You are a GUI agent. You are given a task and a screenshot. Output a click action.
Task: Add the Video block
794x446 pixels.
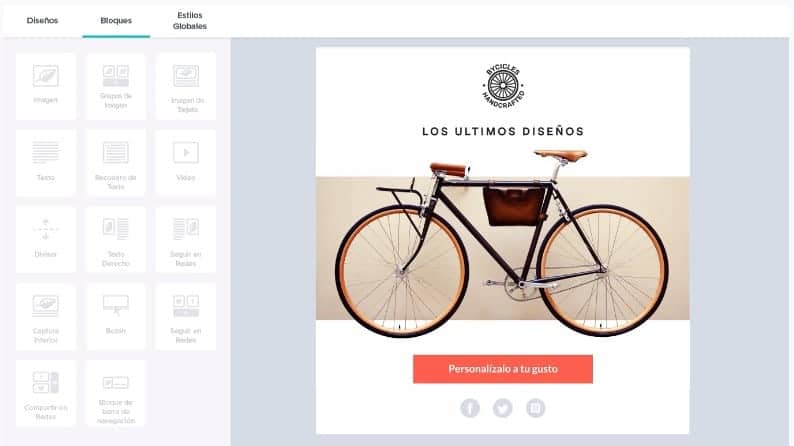pos(186,163)
